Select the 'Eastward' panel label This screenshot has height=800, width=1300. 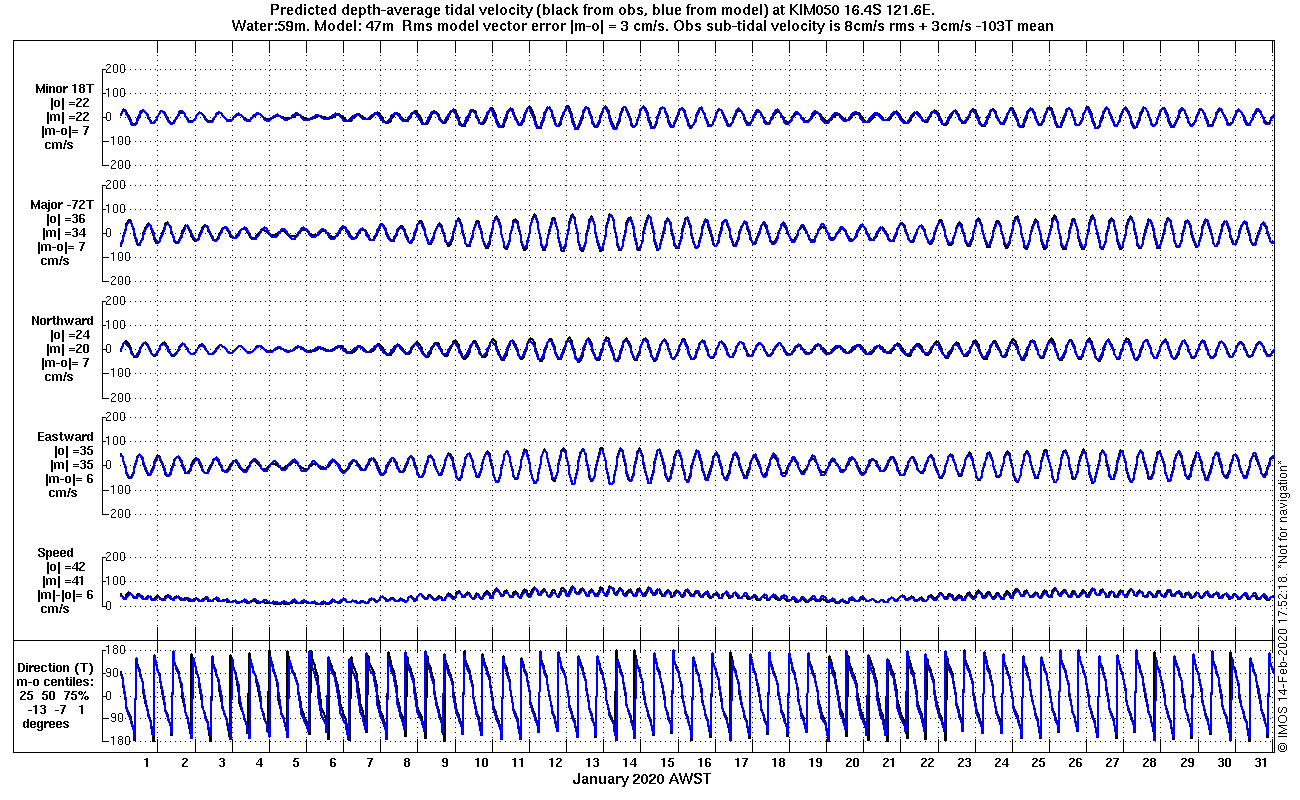pyautogui.click(x=66, y=437)
